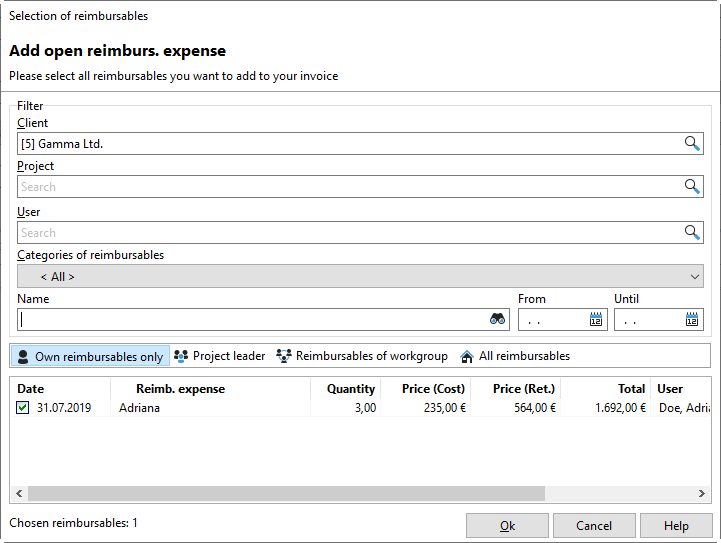Click the horizontal scrollbar thumb in table
The height and width of the screenshot is (543, 721).
click(285, 494)
